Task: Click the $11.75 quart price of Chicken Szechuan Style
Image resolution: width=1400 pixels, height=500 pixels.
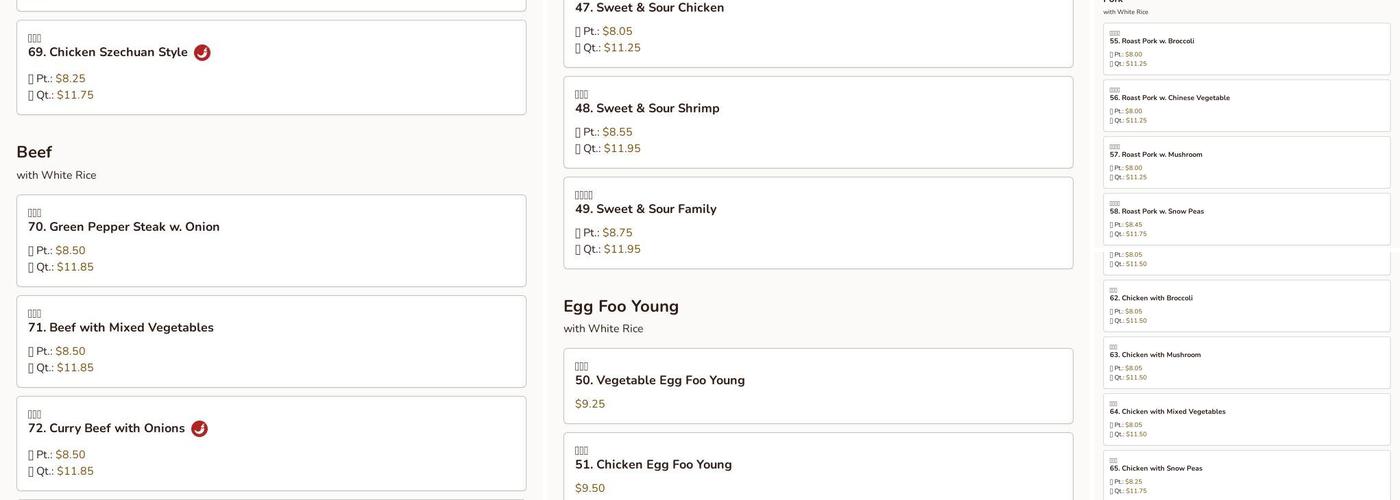Action: (x=75, y=95)
